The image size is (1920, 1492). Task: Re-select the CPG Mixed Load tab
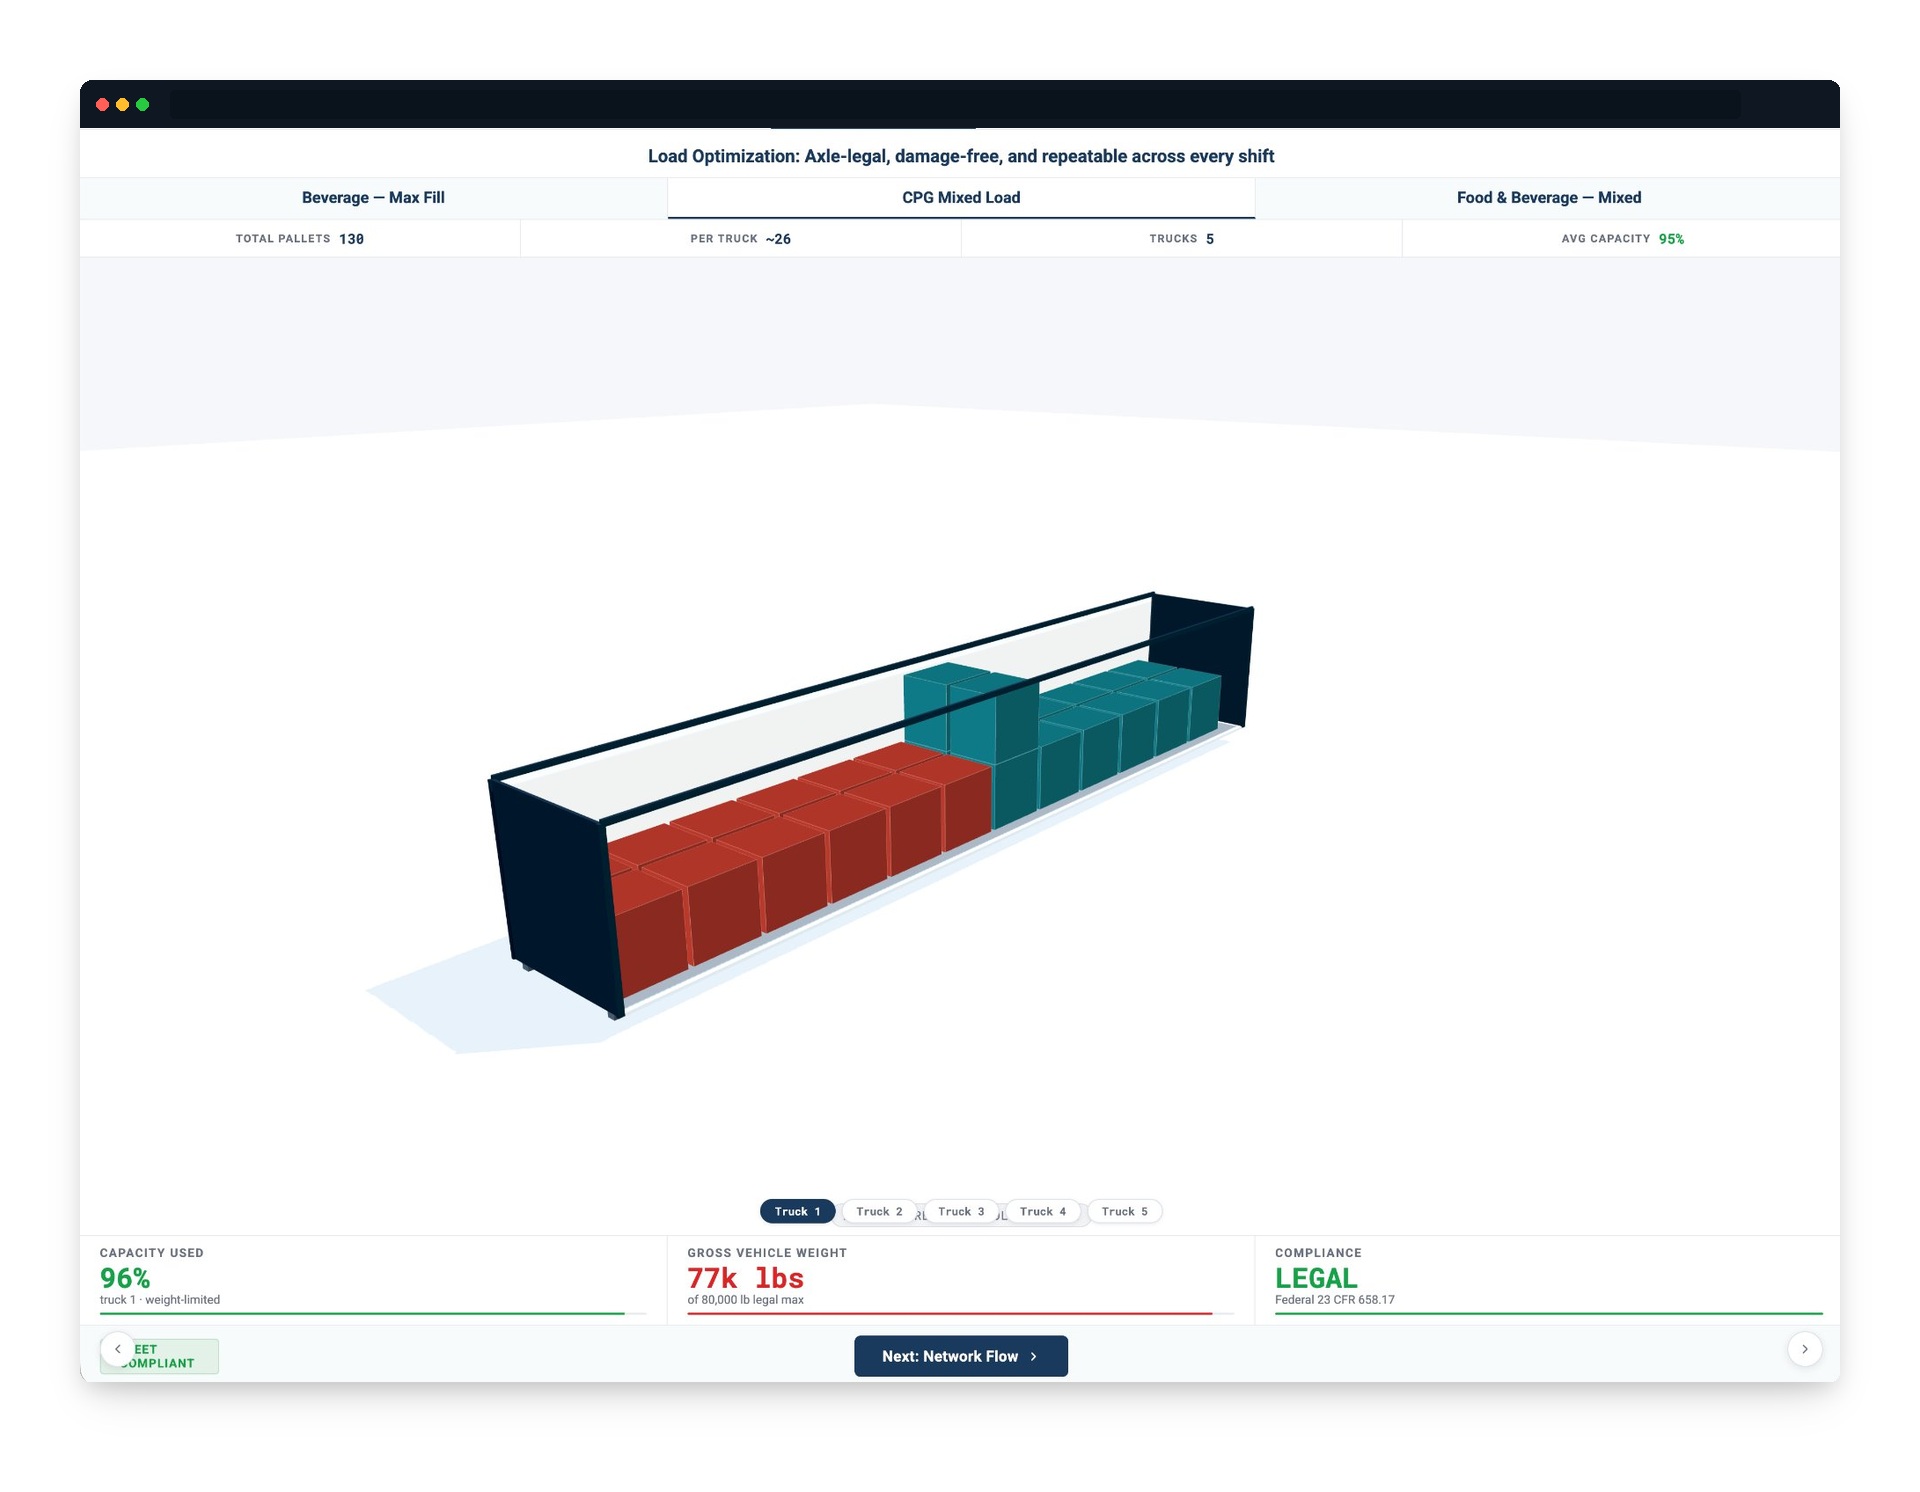960,197
